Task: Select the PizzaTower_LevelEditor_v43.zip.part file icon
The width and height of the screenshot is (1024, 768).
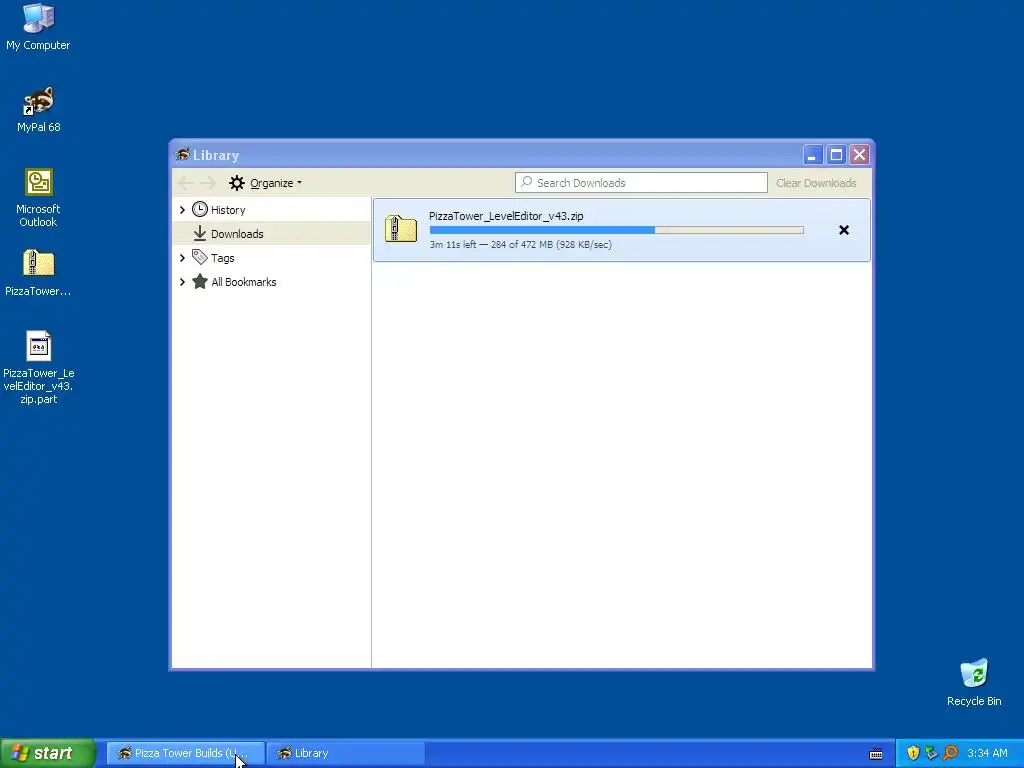Action: tap(39, 368)
